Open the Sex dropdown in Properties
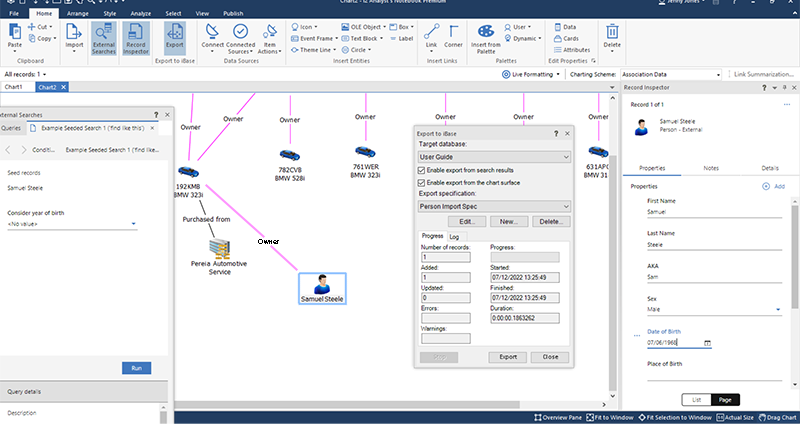This screenshot has height=429, width=800. (778, 309)
